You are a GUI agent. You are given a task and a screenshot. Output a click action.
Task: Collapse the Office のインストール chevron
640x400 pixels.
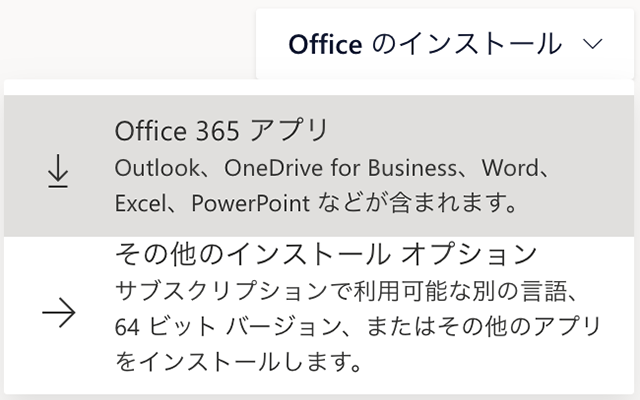pyautogui.click(x=592, y=44)
